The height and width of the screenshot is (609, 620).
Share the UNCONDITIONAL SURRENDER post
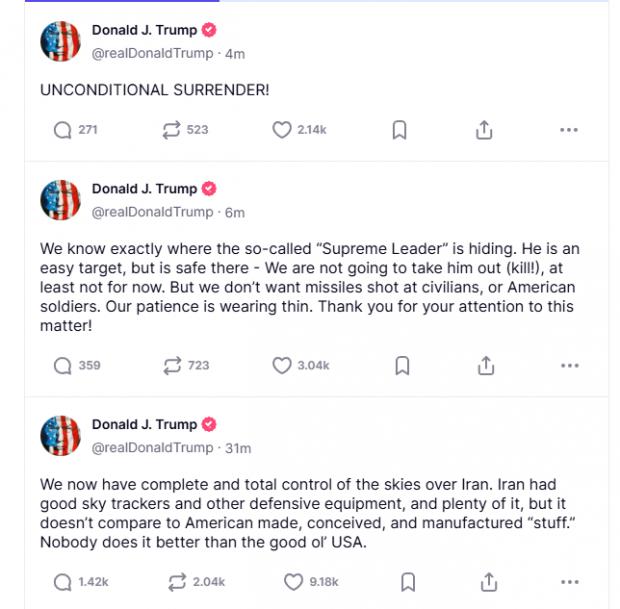click(x=484, y=130)
